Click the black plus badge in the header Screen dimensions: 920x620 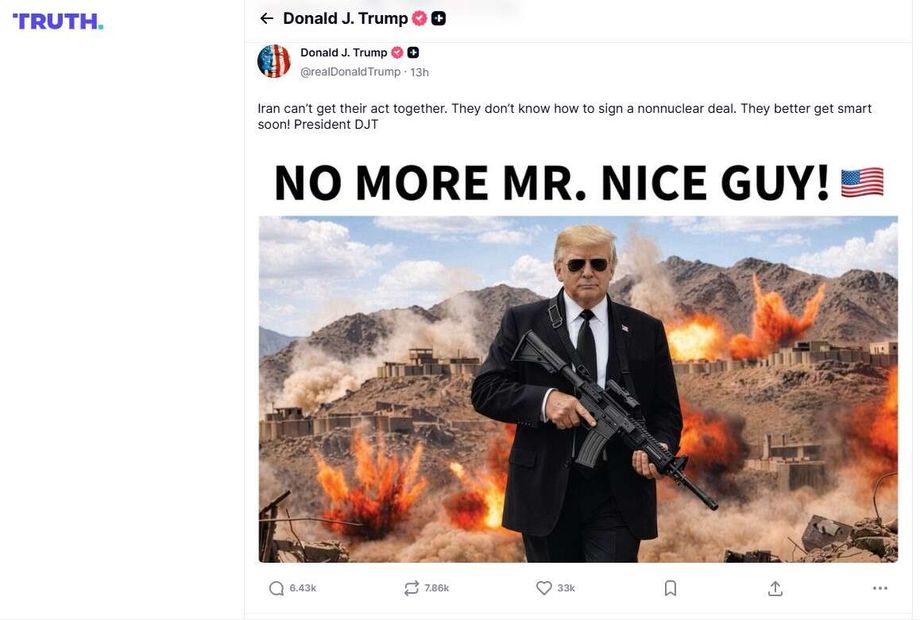coord(439,18)
